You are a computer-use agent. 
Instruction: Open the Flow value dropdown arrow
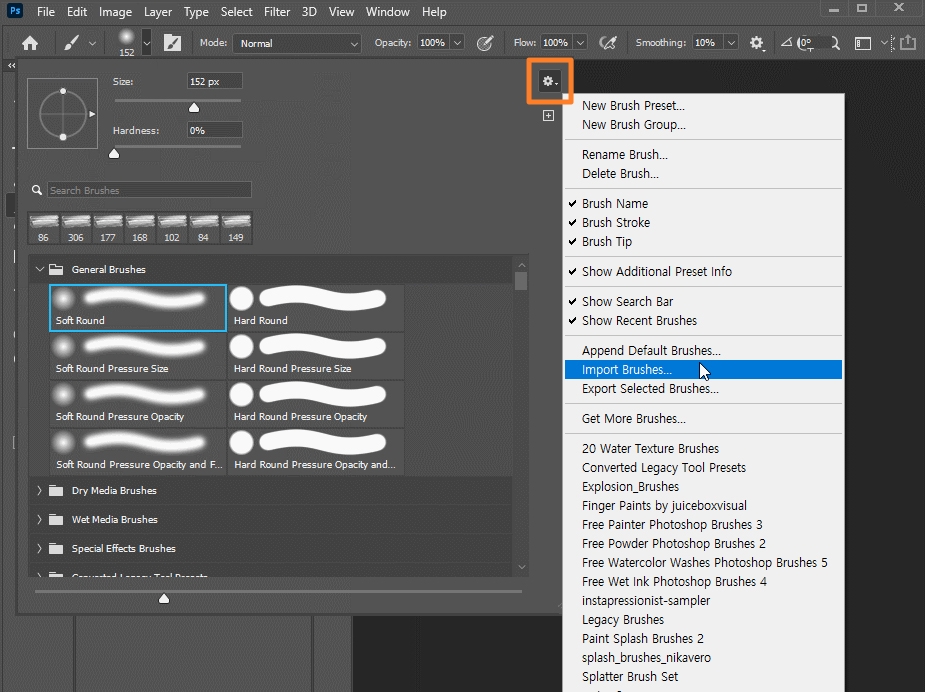(580, 43)
